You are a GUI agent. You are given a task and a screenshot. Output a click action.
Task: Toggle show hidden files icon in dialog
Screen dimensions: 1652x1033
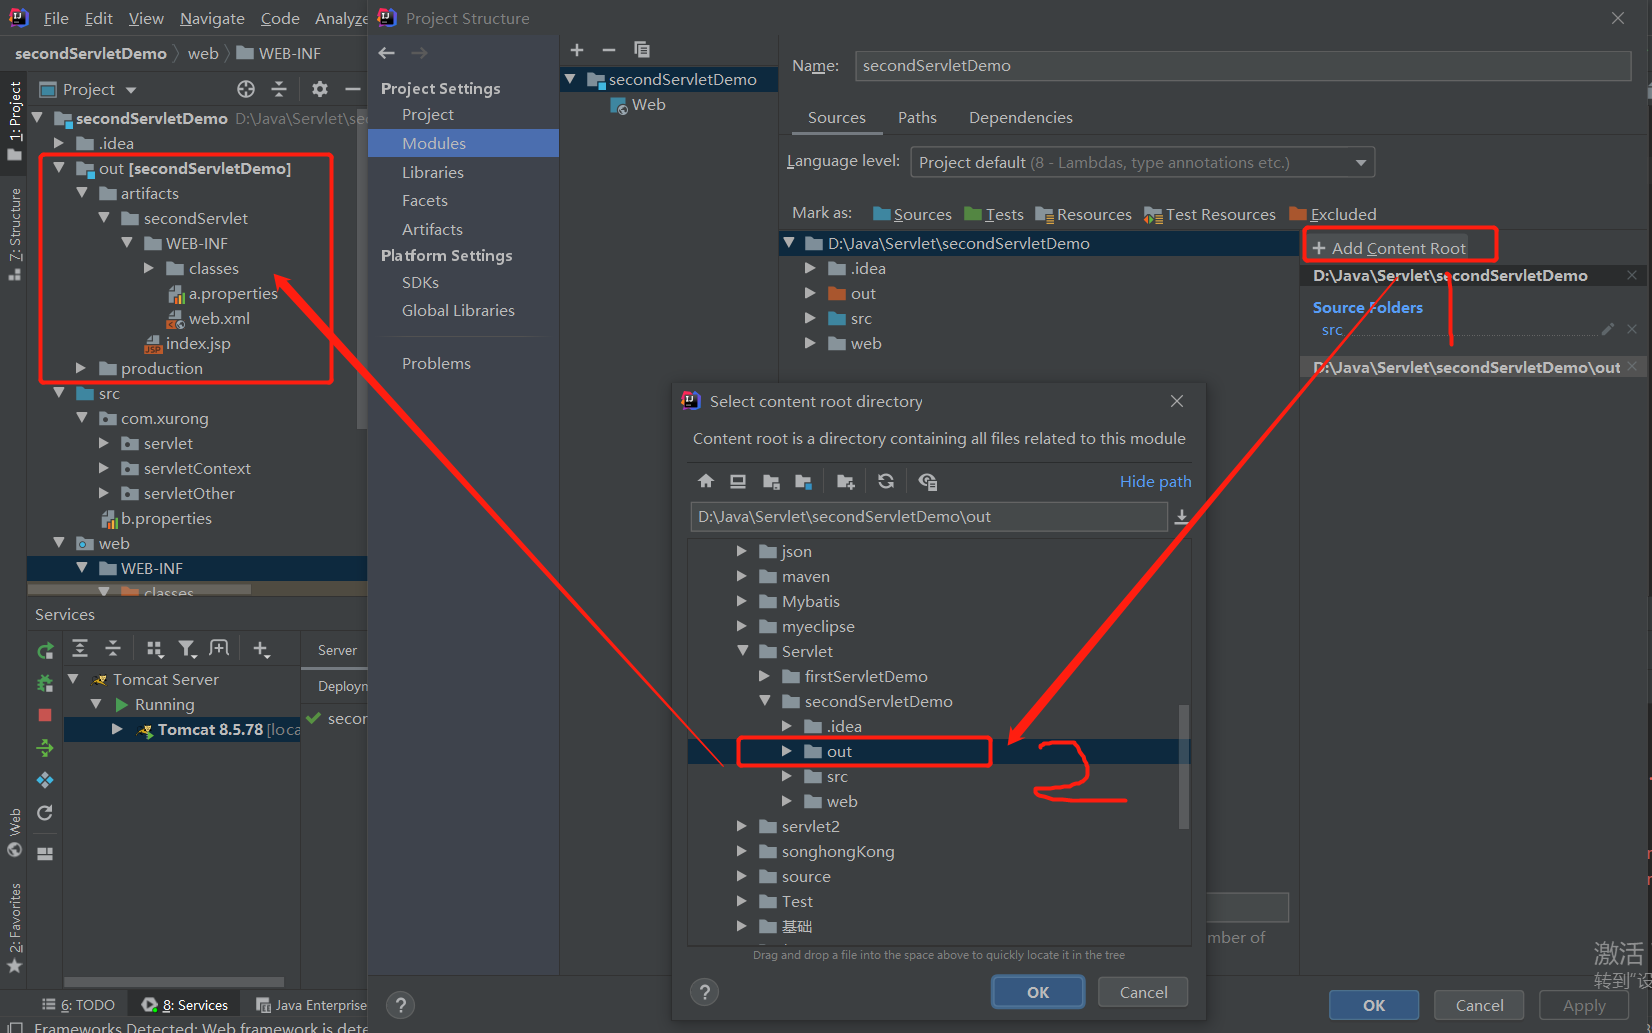(928, 481)
